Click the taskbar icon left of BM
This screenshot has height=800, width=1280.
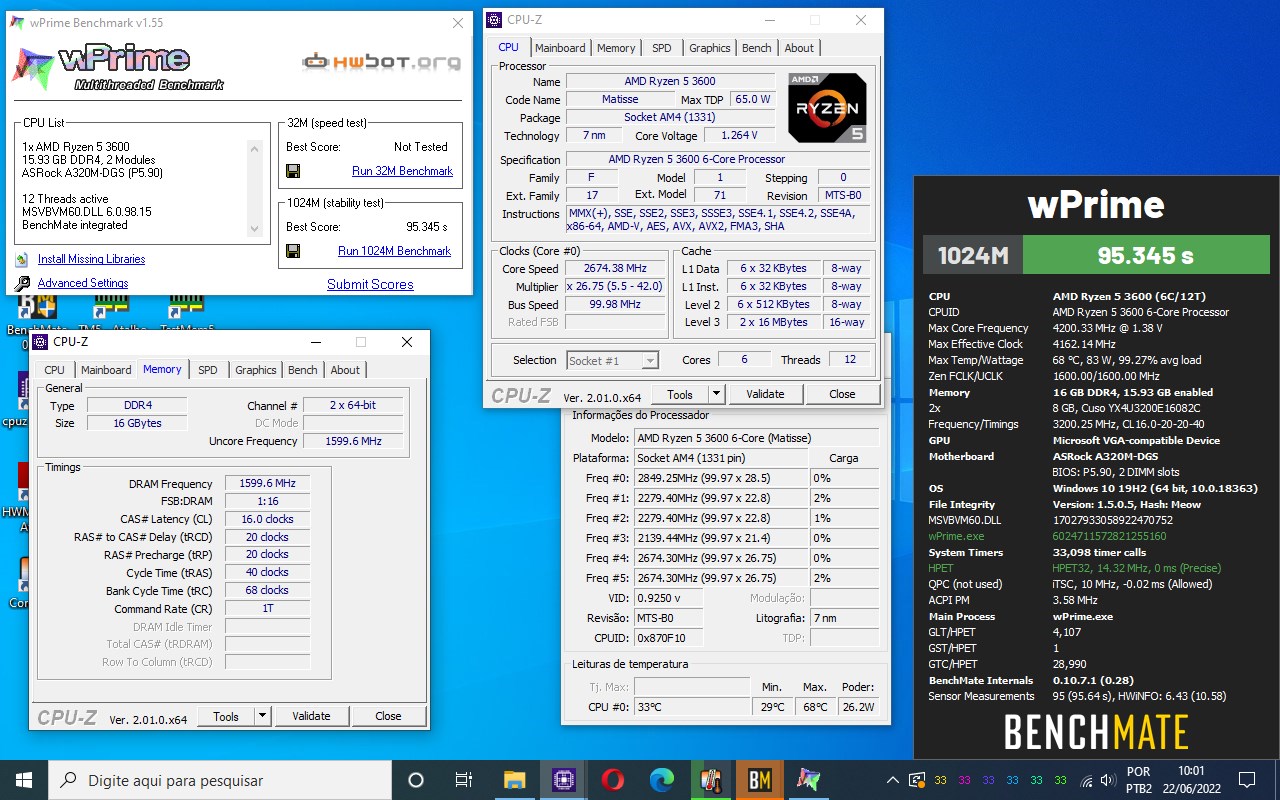pos(711,780)
